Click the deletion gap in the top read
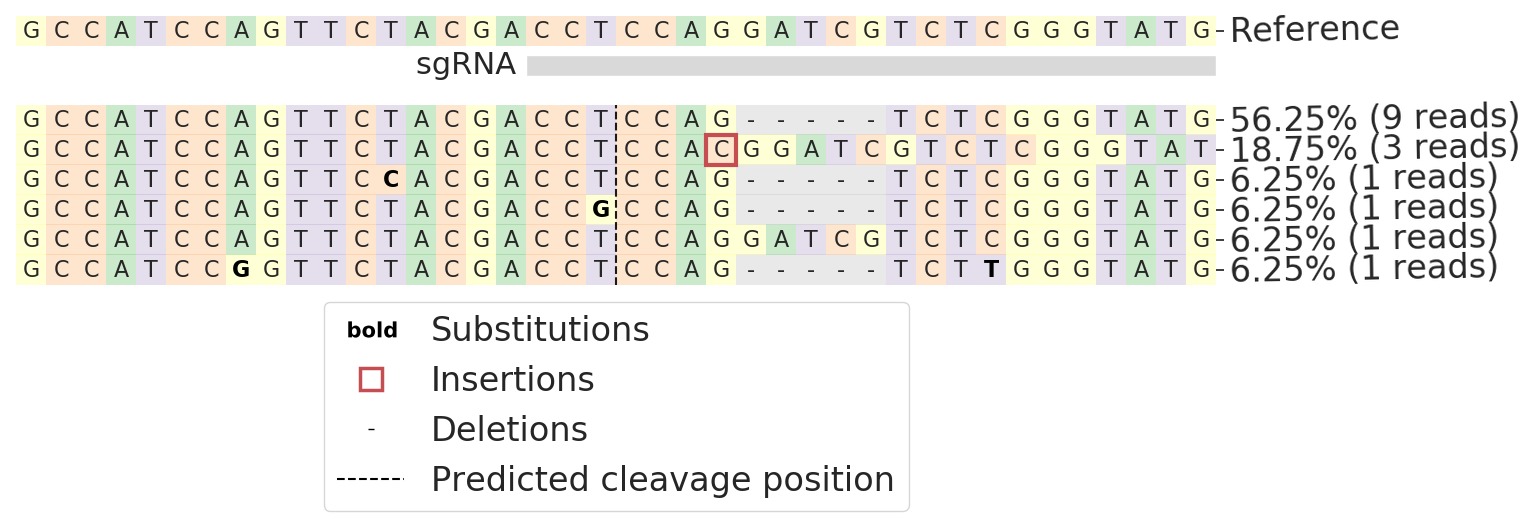The image size is (1530, 521). point(811,120)
